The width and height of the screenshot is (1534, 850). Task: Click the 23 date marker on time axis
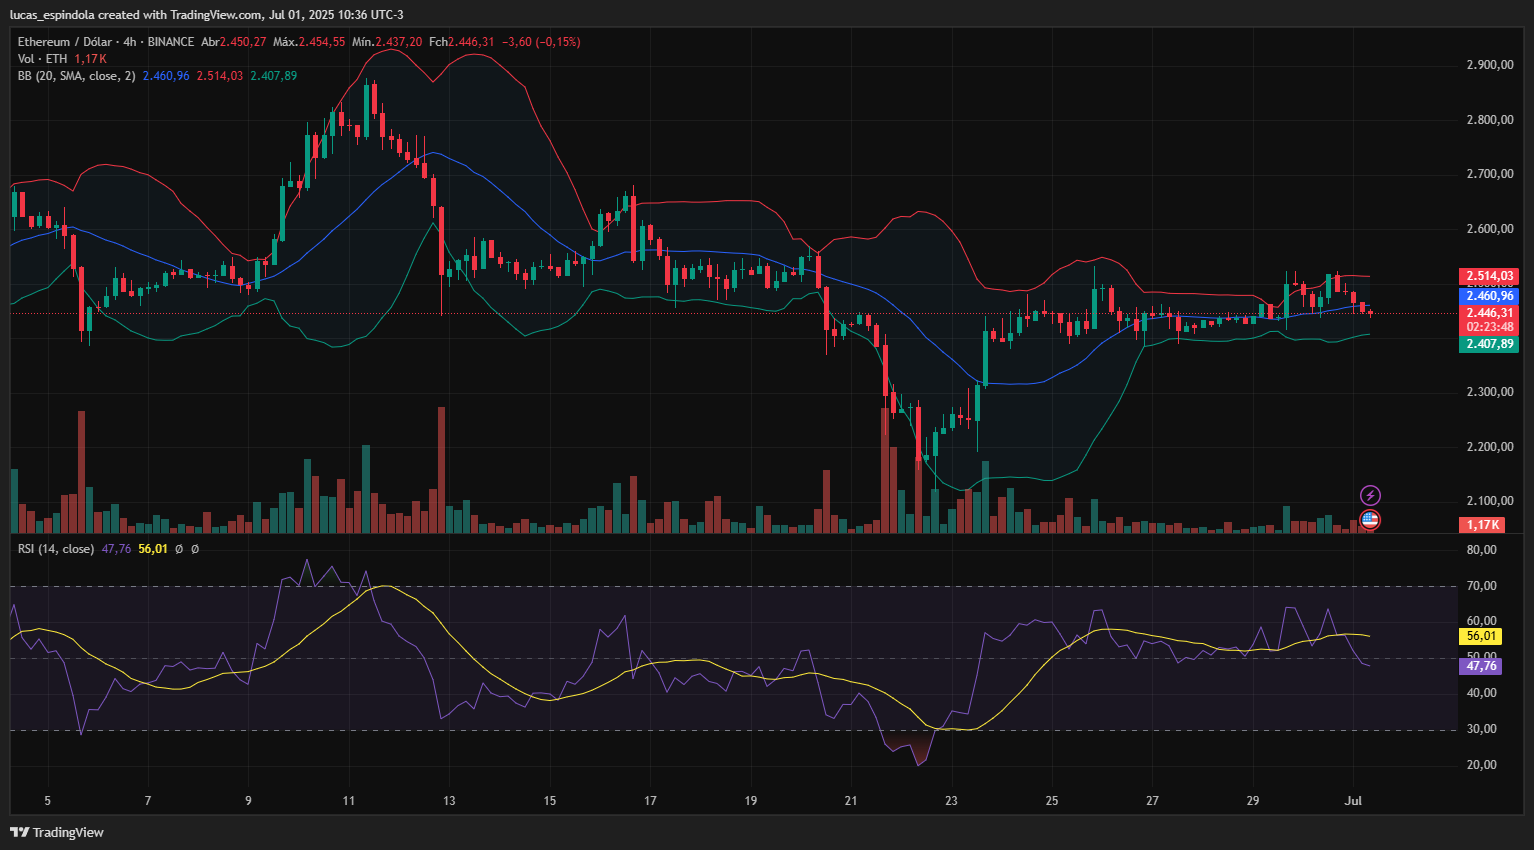[951, 801]
